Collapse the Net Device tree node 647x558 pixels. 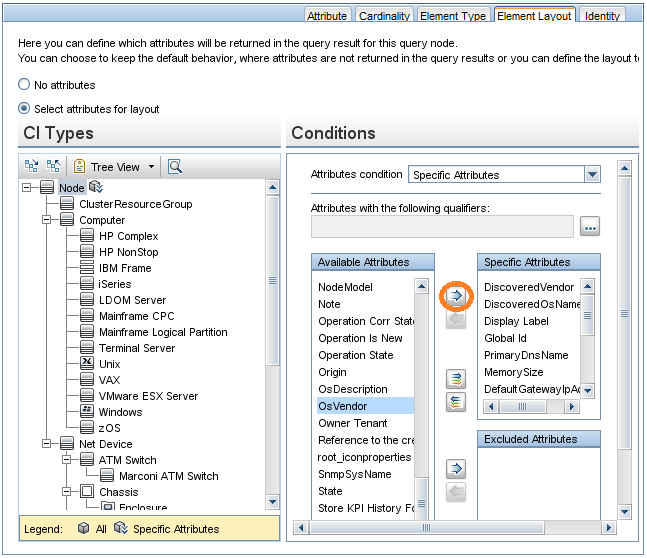click(x=46, y=444)
